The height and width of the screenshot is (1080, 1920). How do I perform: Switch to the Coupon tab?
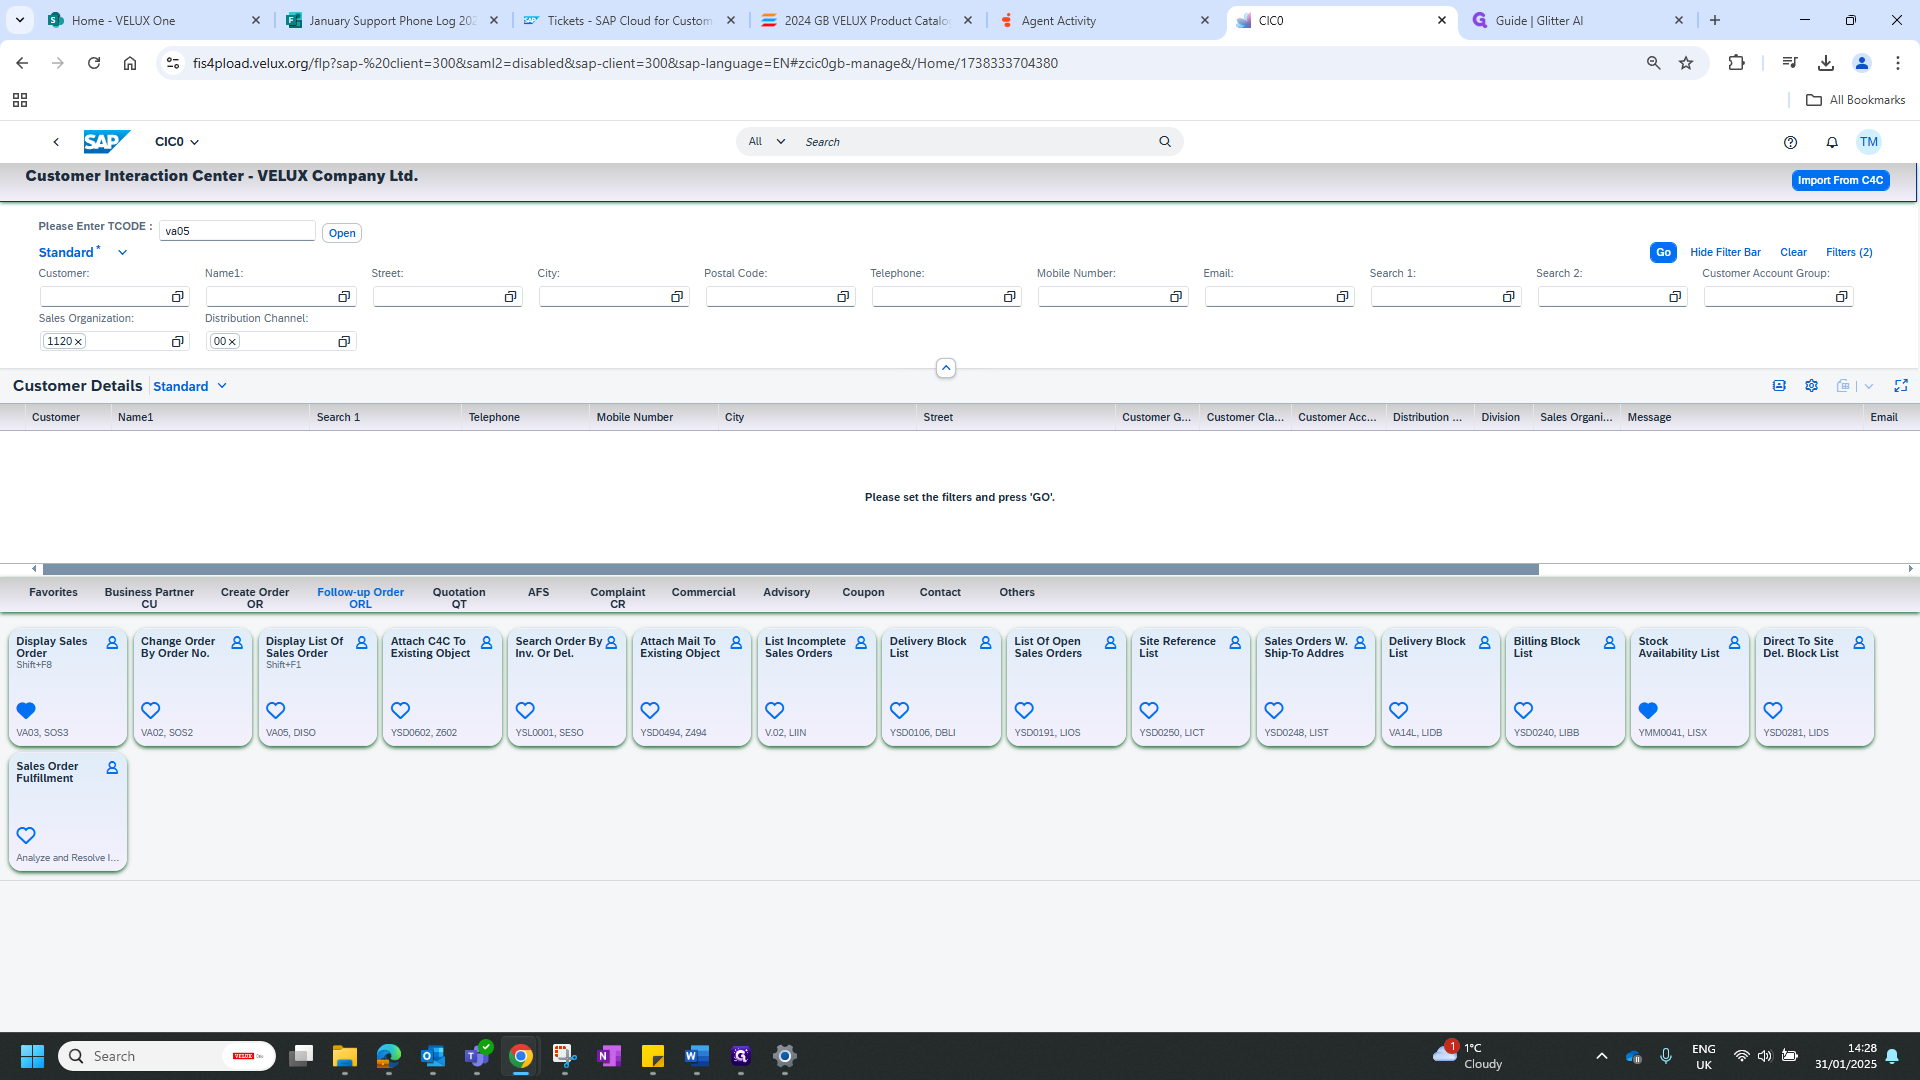pyautogui.click(x=863, y=592)
